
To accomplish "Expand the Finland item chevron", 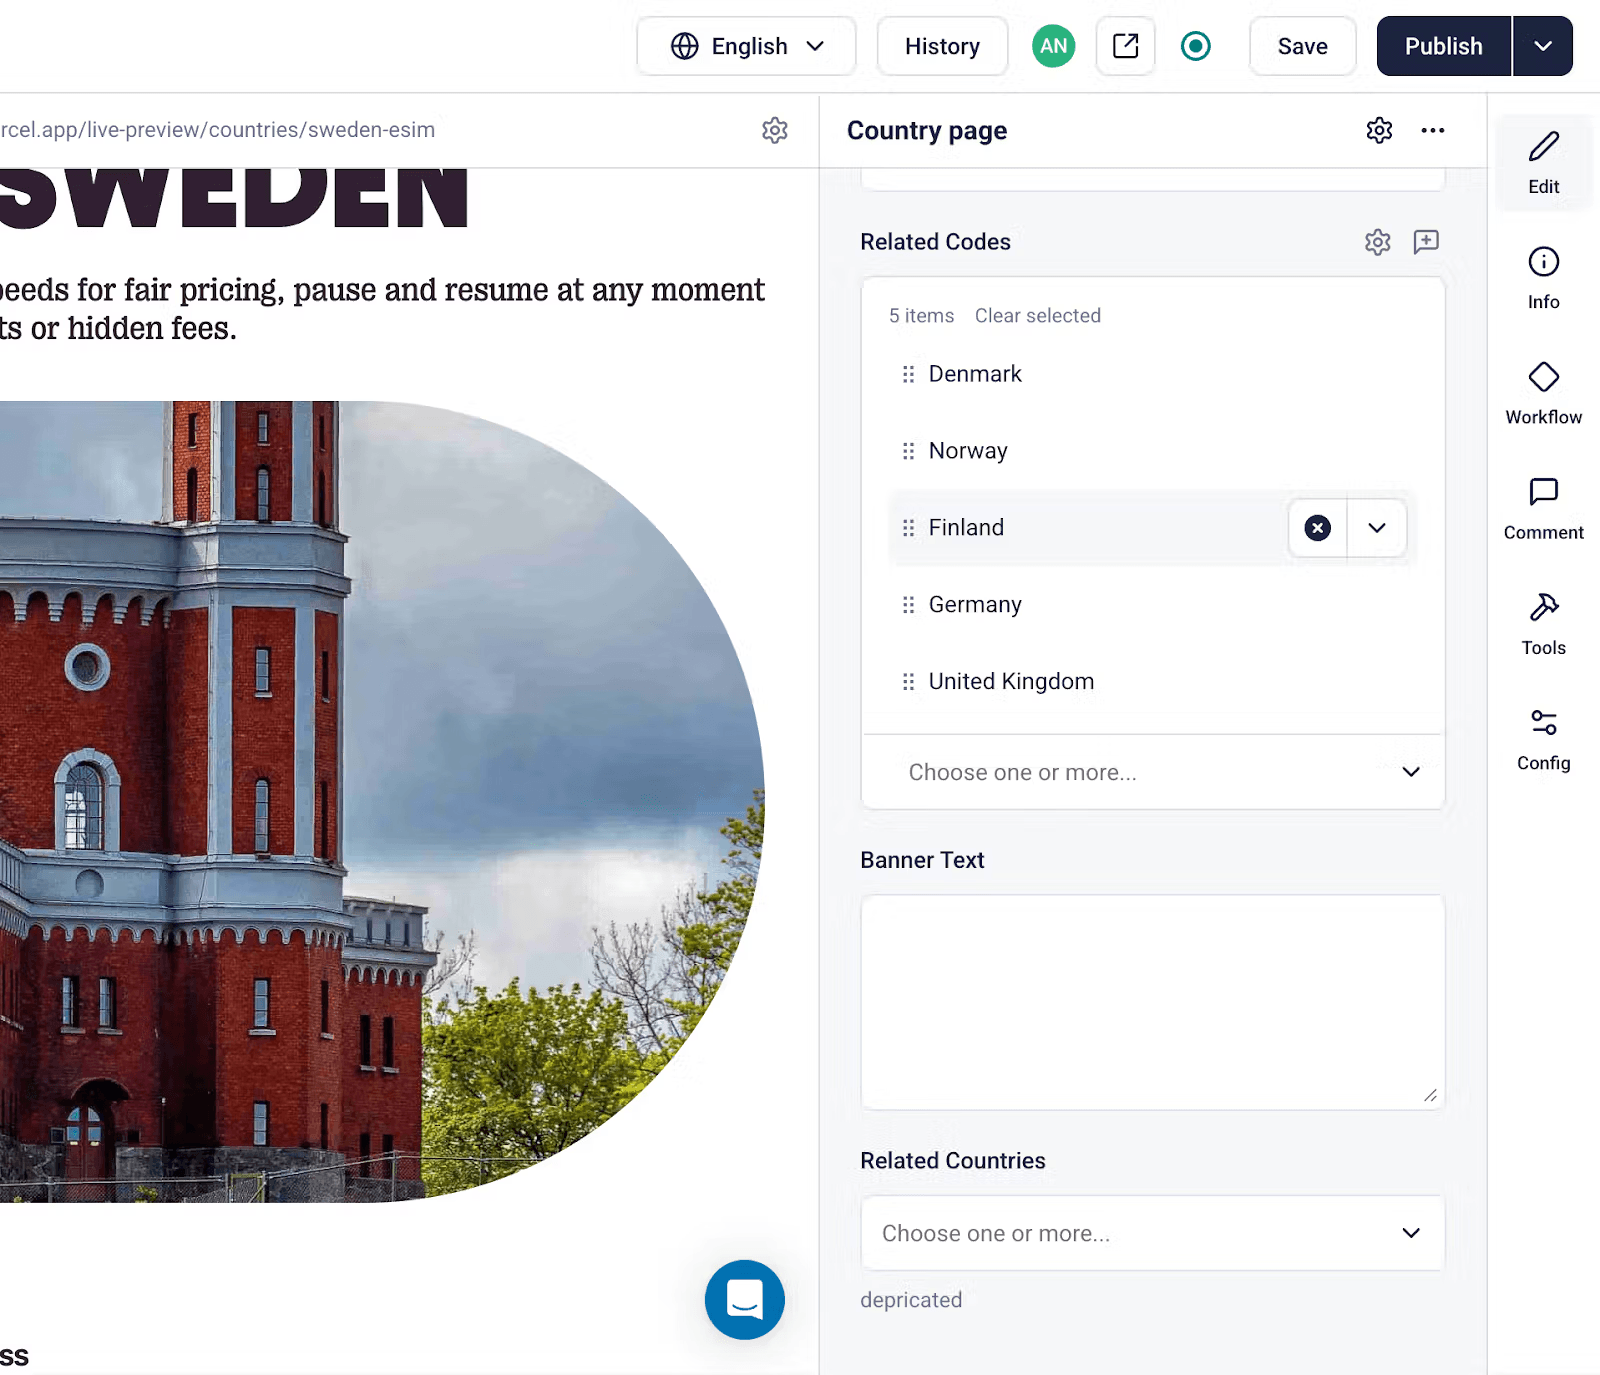I will tap(1377, 528).
